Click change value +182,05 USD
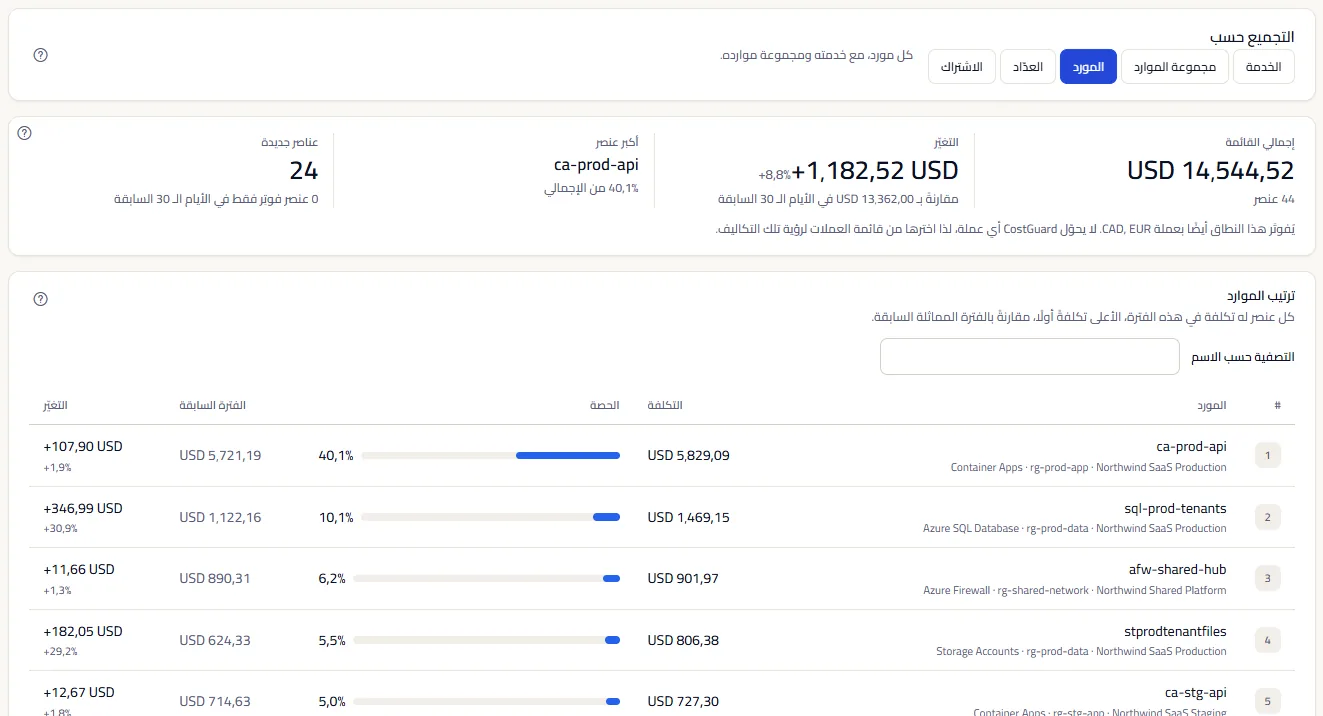Screen dimensions: 1323x716 [x=83, y=631]
